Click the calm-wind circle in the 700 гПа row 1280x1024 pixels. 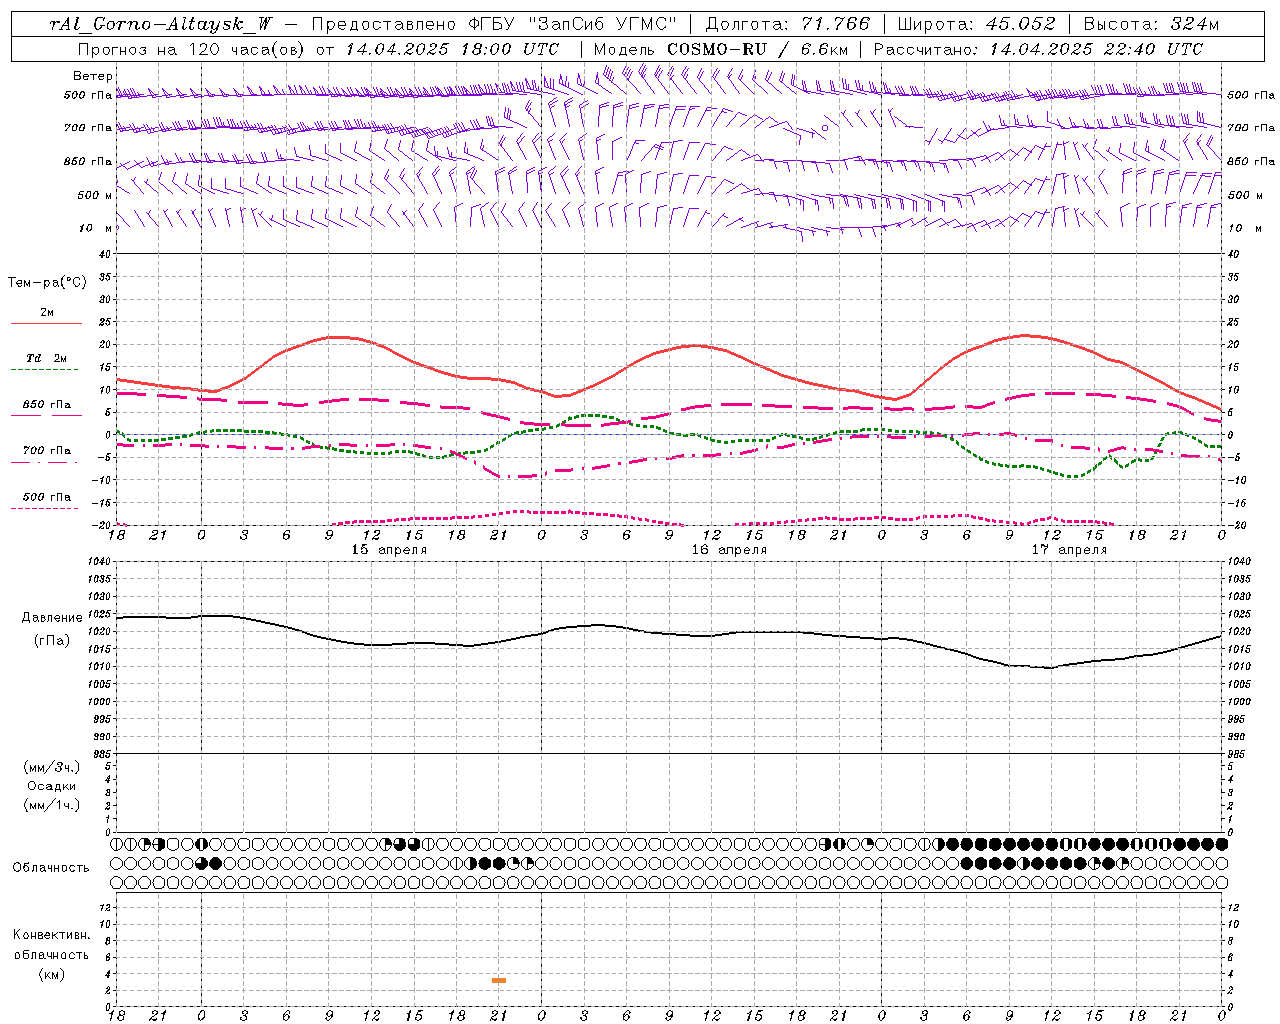tap(825, 128)
